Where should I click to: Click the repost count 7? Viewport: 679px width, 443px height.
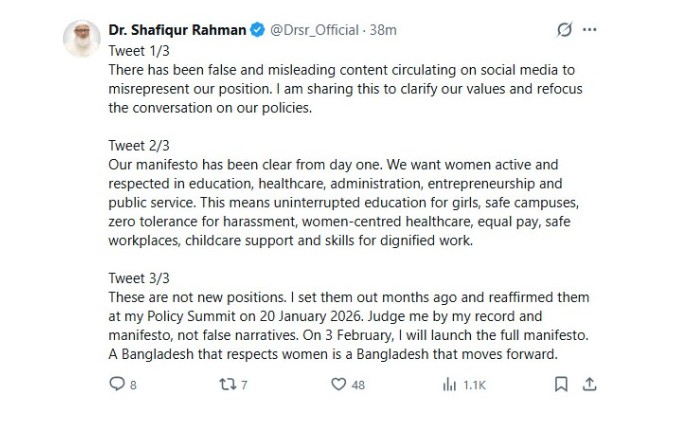(x=243, y=384)
